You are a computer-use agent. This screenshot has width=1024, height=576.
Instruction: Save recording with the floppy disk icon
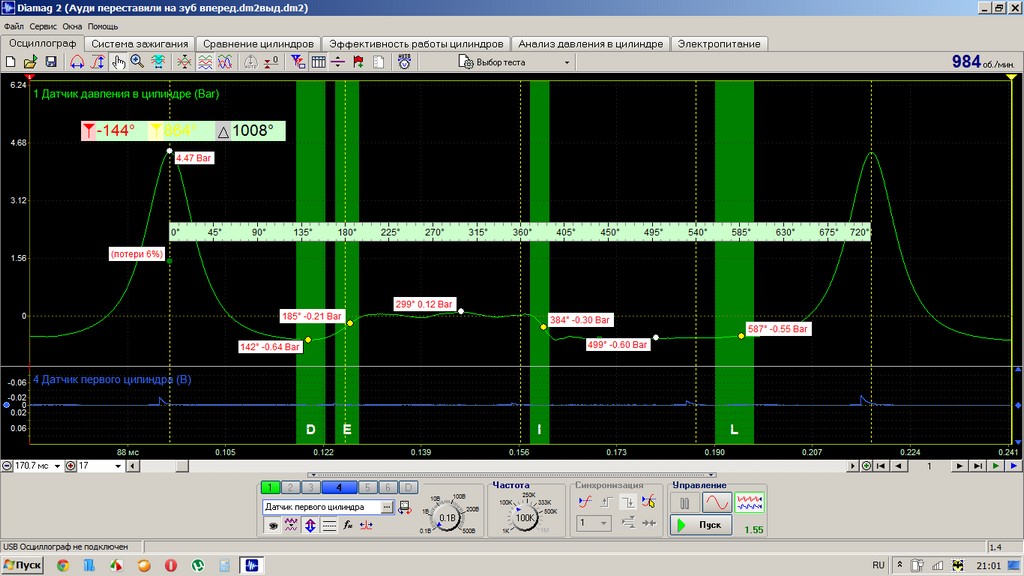[51, 62]
